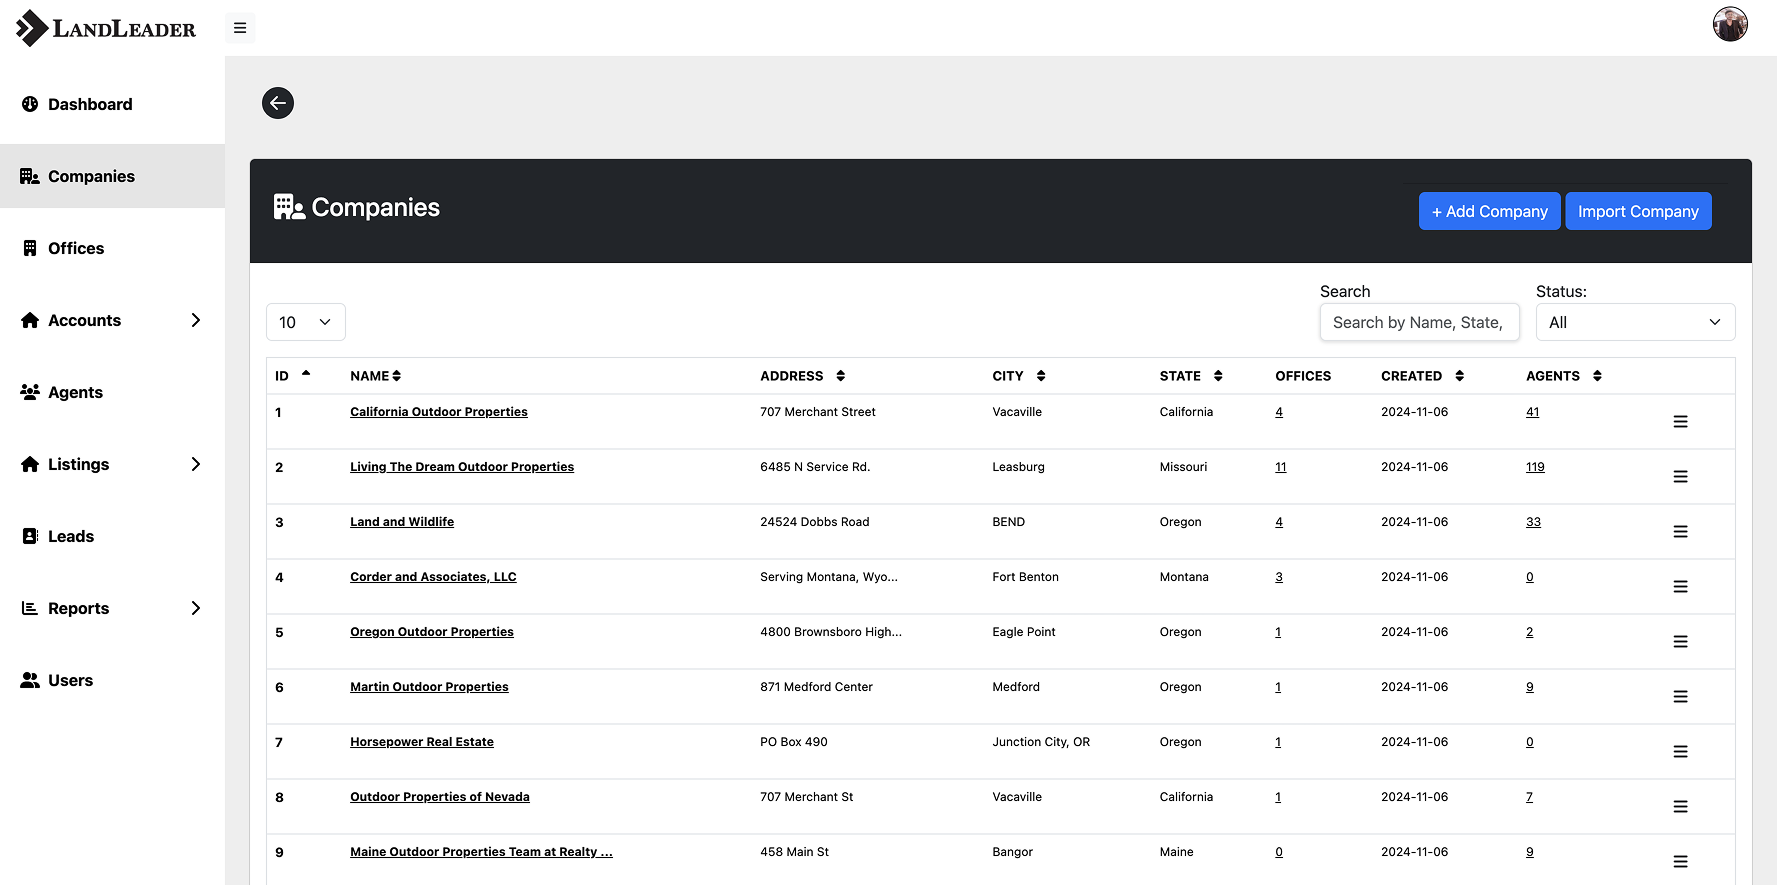
Task: Click the Listings sidebar label
Action: point(78,464)
